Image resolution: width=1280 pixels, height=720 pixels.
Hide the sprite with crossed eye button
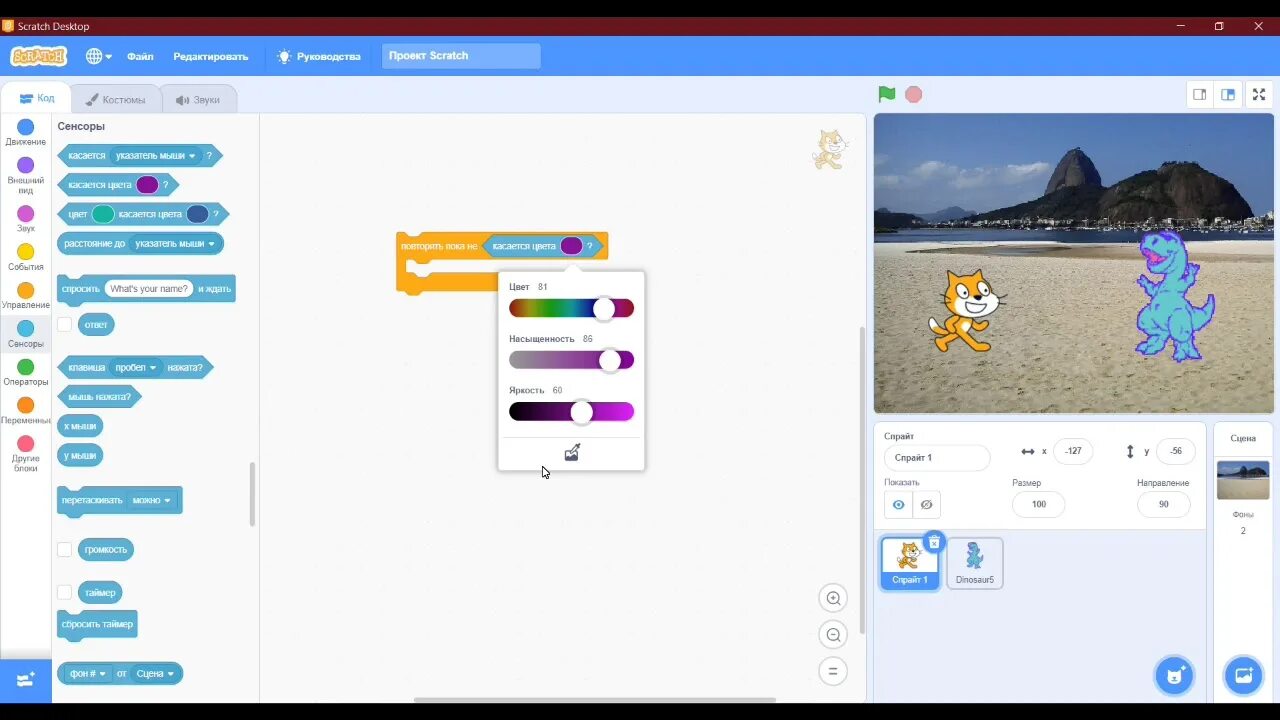pos(926,504)
